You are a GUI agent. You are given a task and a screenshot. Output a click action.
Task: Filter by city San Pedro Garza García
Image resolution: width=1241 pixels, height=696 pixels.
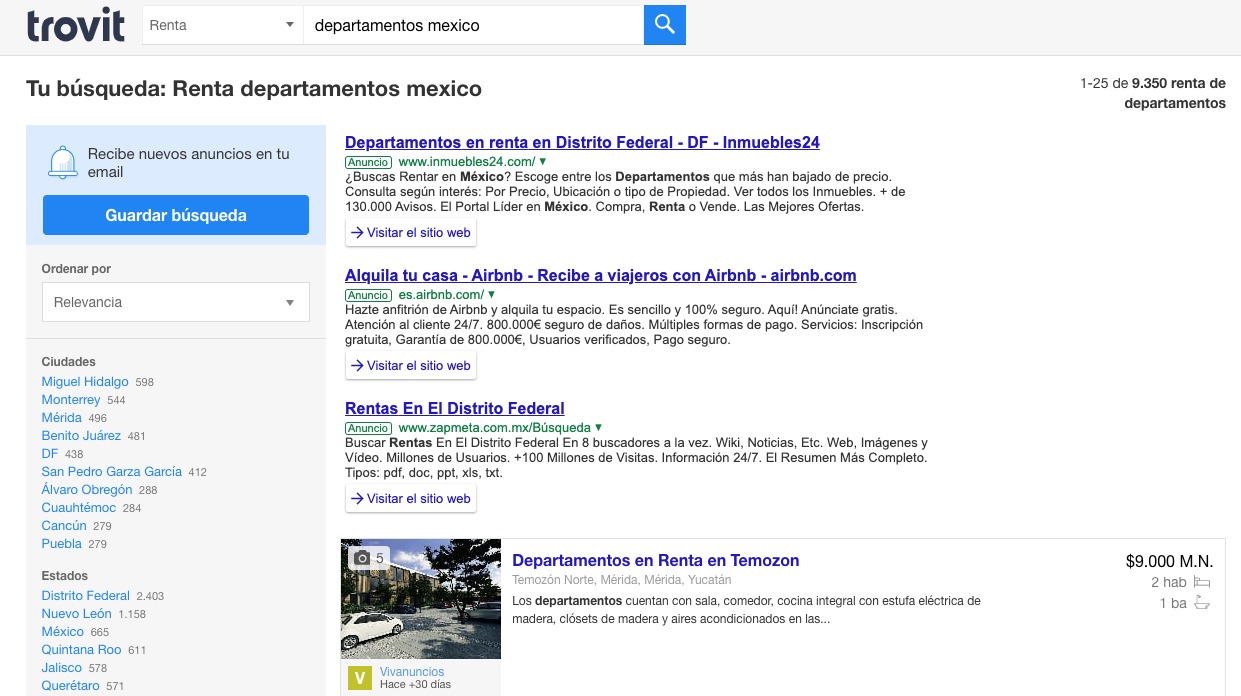click(x=112, y=472)
